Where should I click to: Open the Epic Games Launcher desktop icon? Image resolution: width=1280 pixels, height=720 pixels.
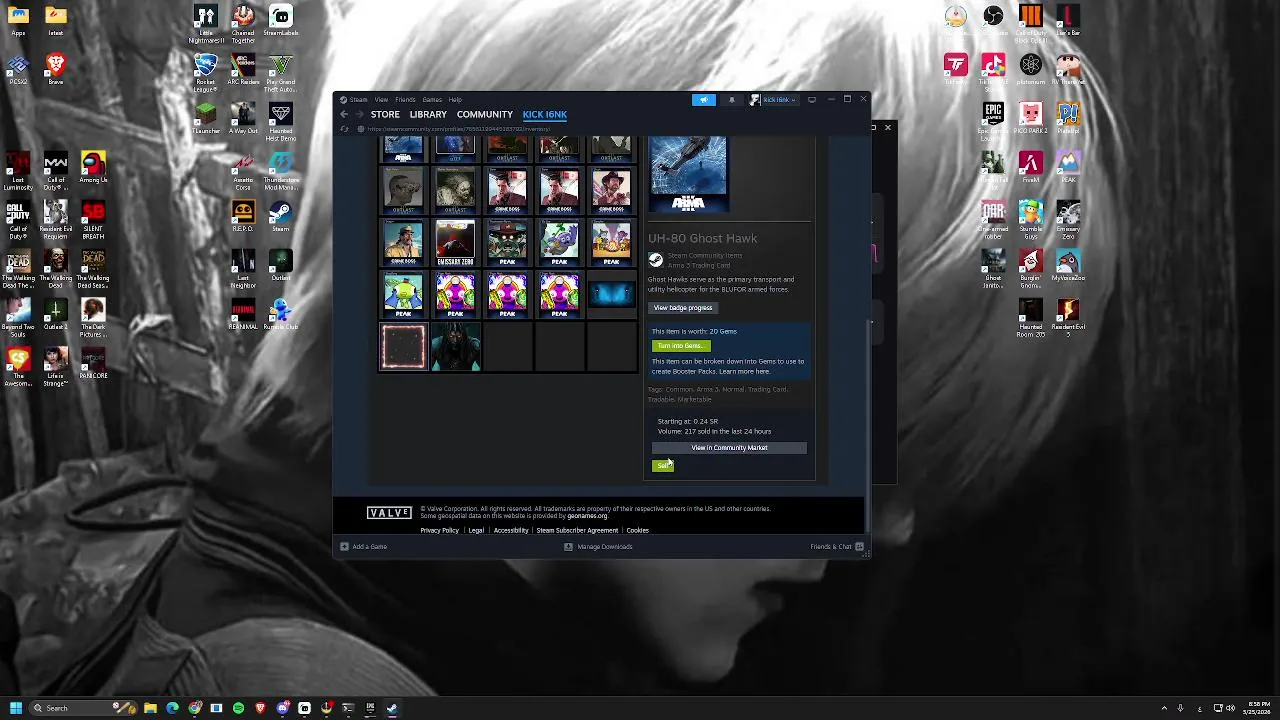point(993,122)
